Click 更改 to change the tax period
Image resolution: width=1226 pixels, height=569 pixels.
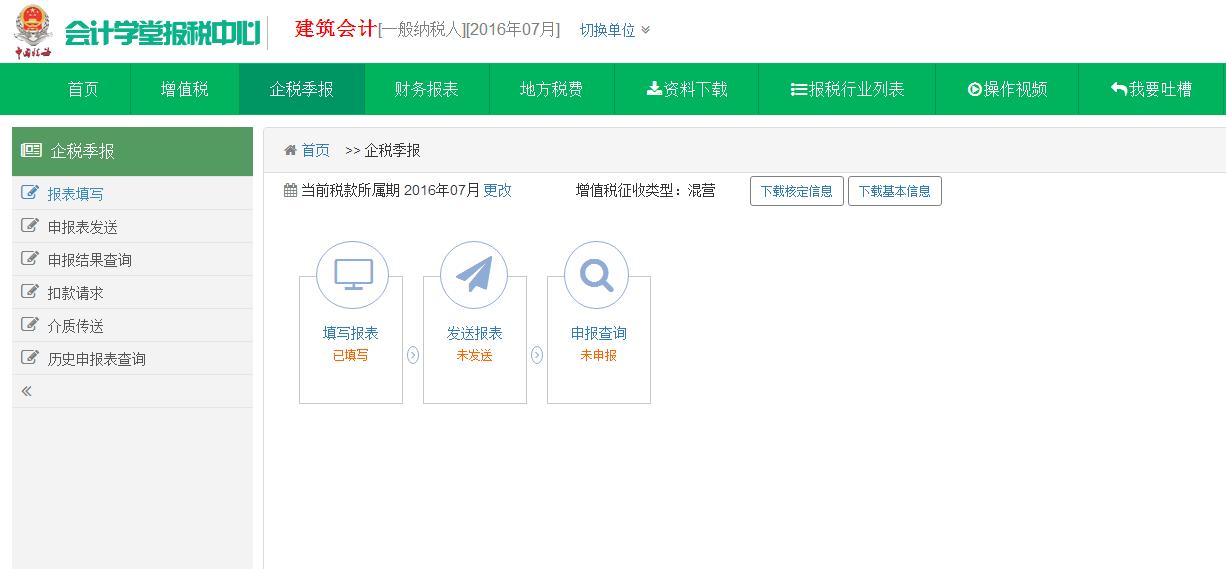tap(497, 190)
